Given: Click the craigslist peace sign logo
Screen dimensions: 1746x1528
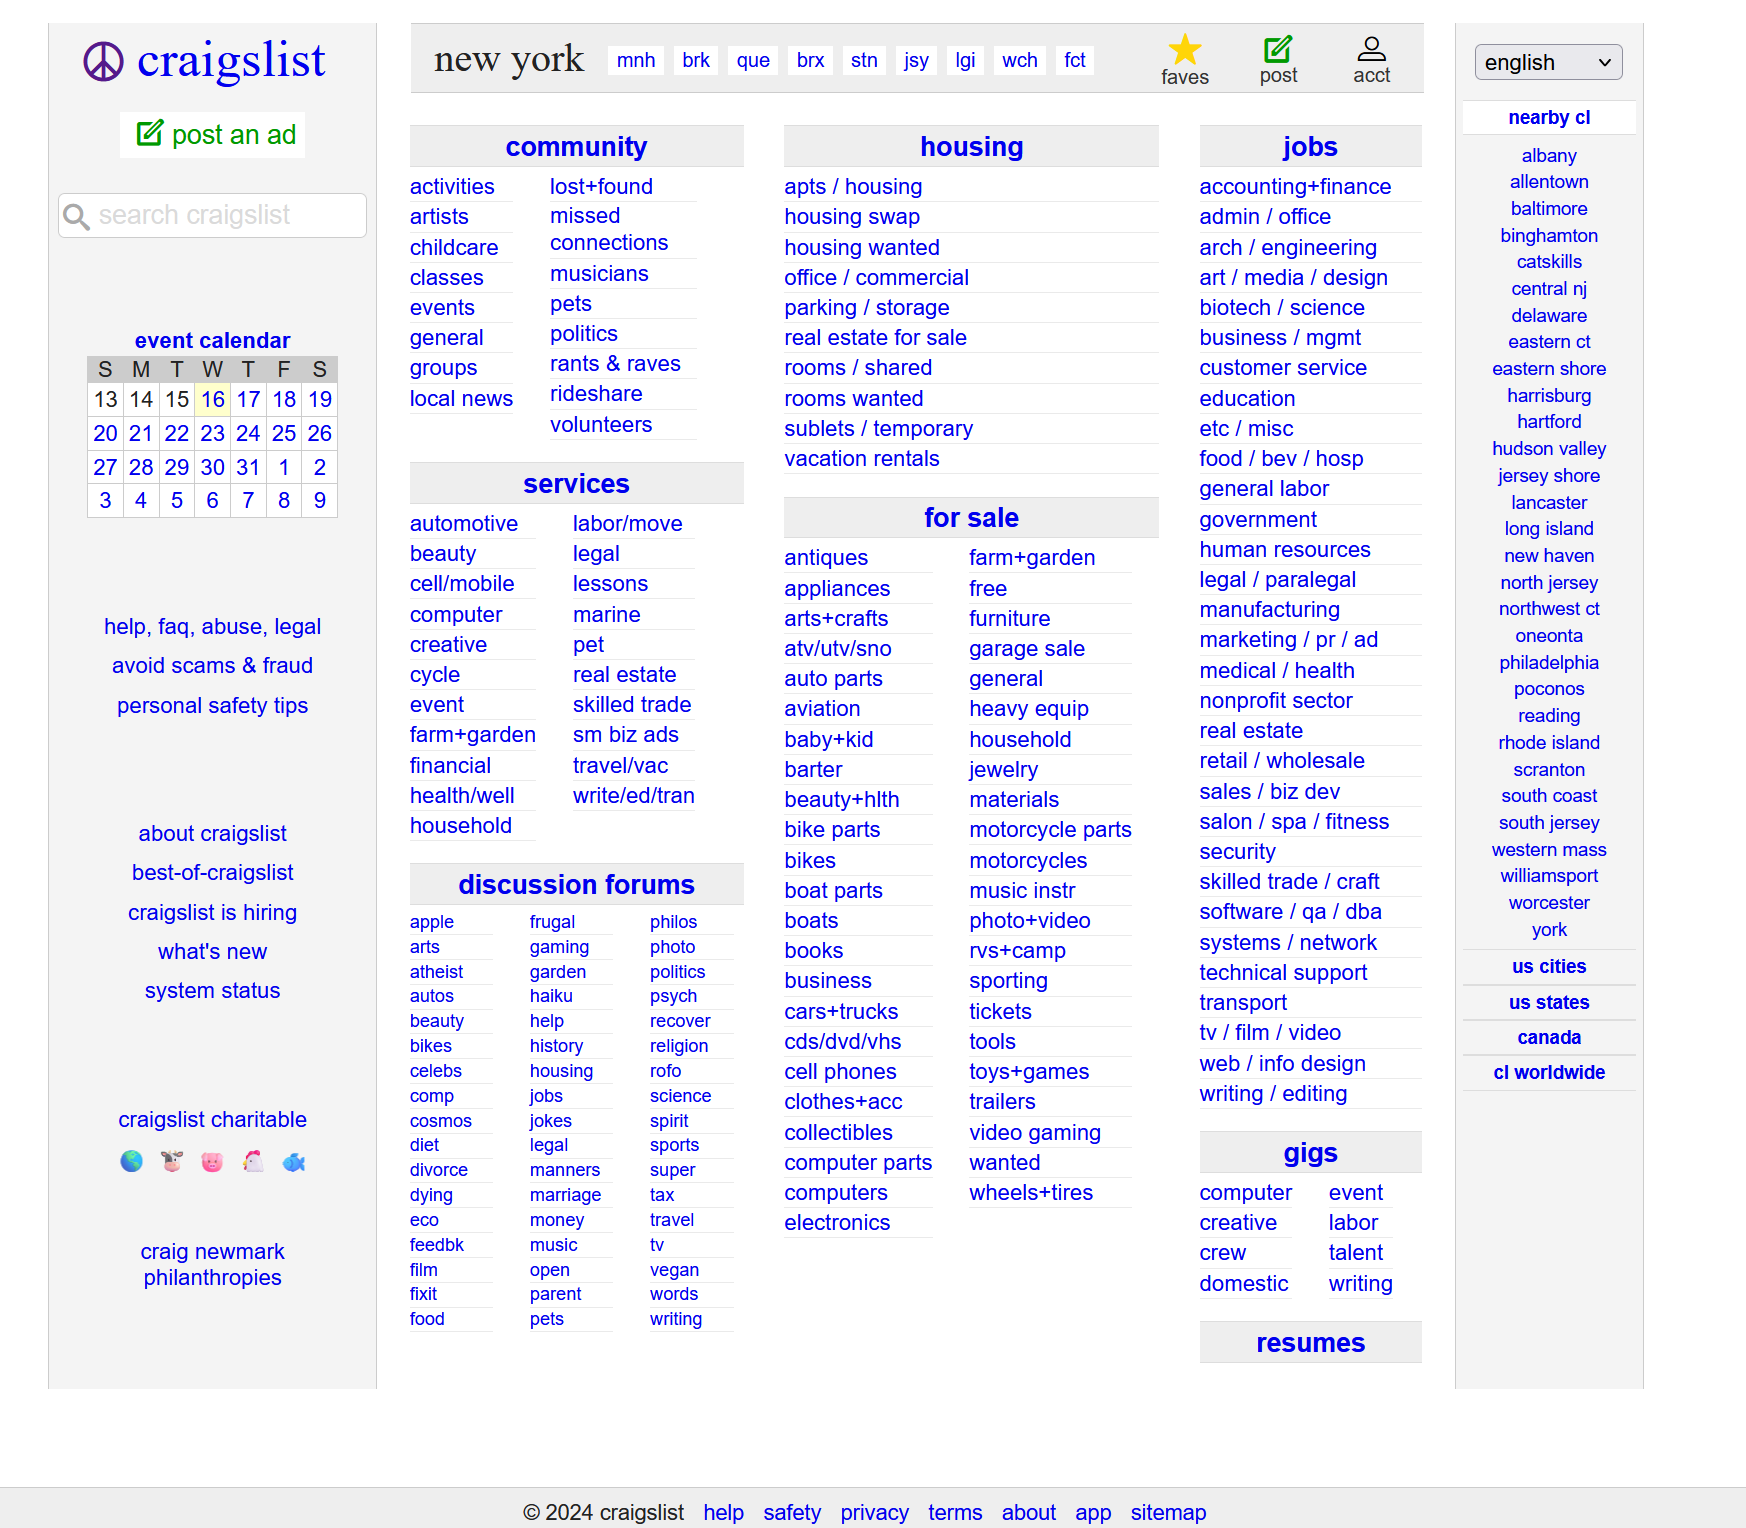Looking at the screenshot, I should (103, 62).
